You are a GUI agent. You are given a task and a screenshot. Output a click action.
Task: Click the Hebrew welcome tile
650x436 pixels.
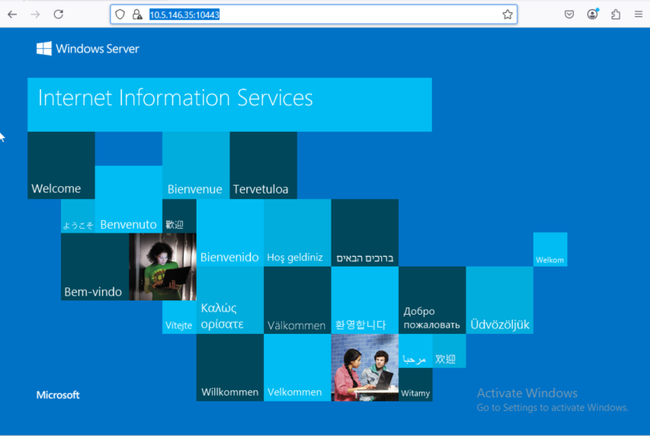tap(365, 233)
